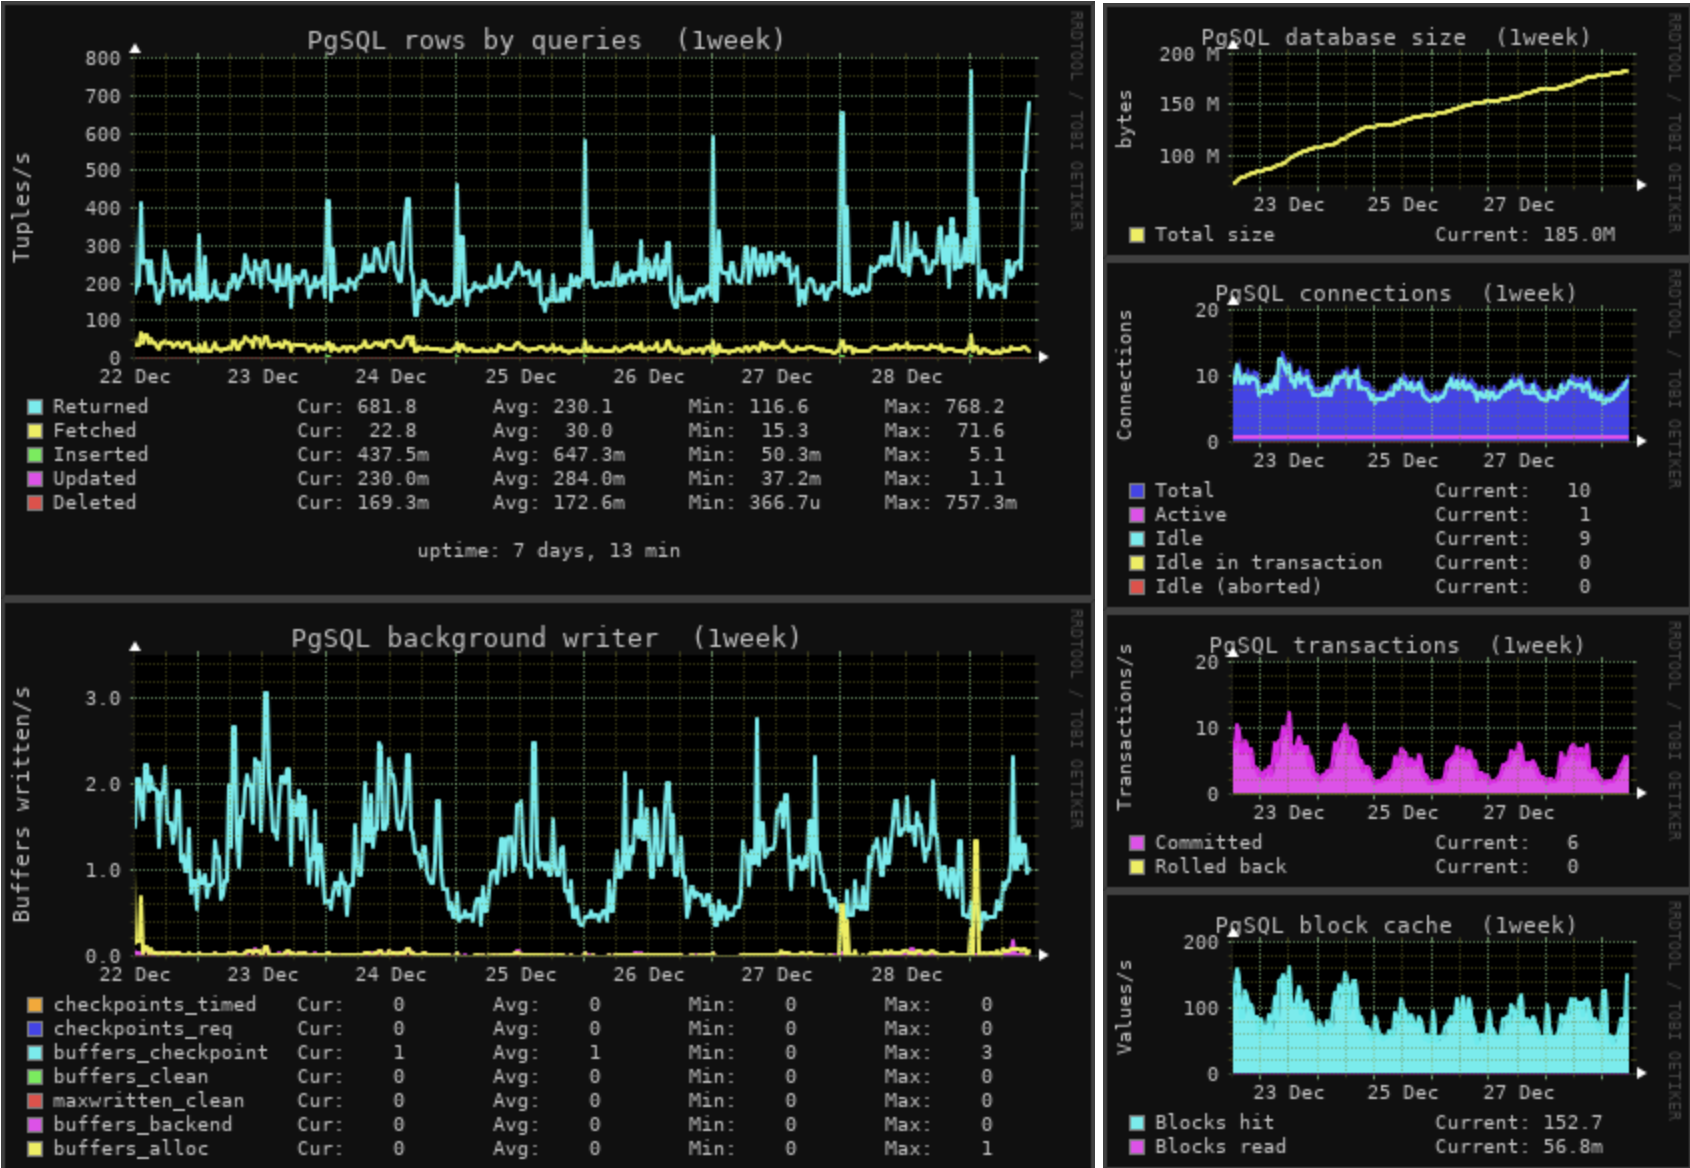Select the Committed legend label
The width and height of the screenshot is (1690, 1168).
[x=1208, y=843]
